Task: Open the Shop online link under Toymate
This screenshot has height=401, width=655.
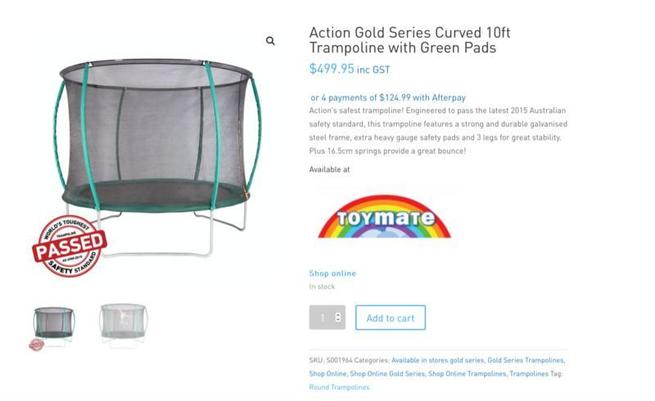Action: pyautogui.click(x=332, y=273)
